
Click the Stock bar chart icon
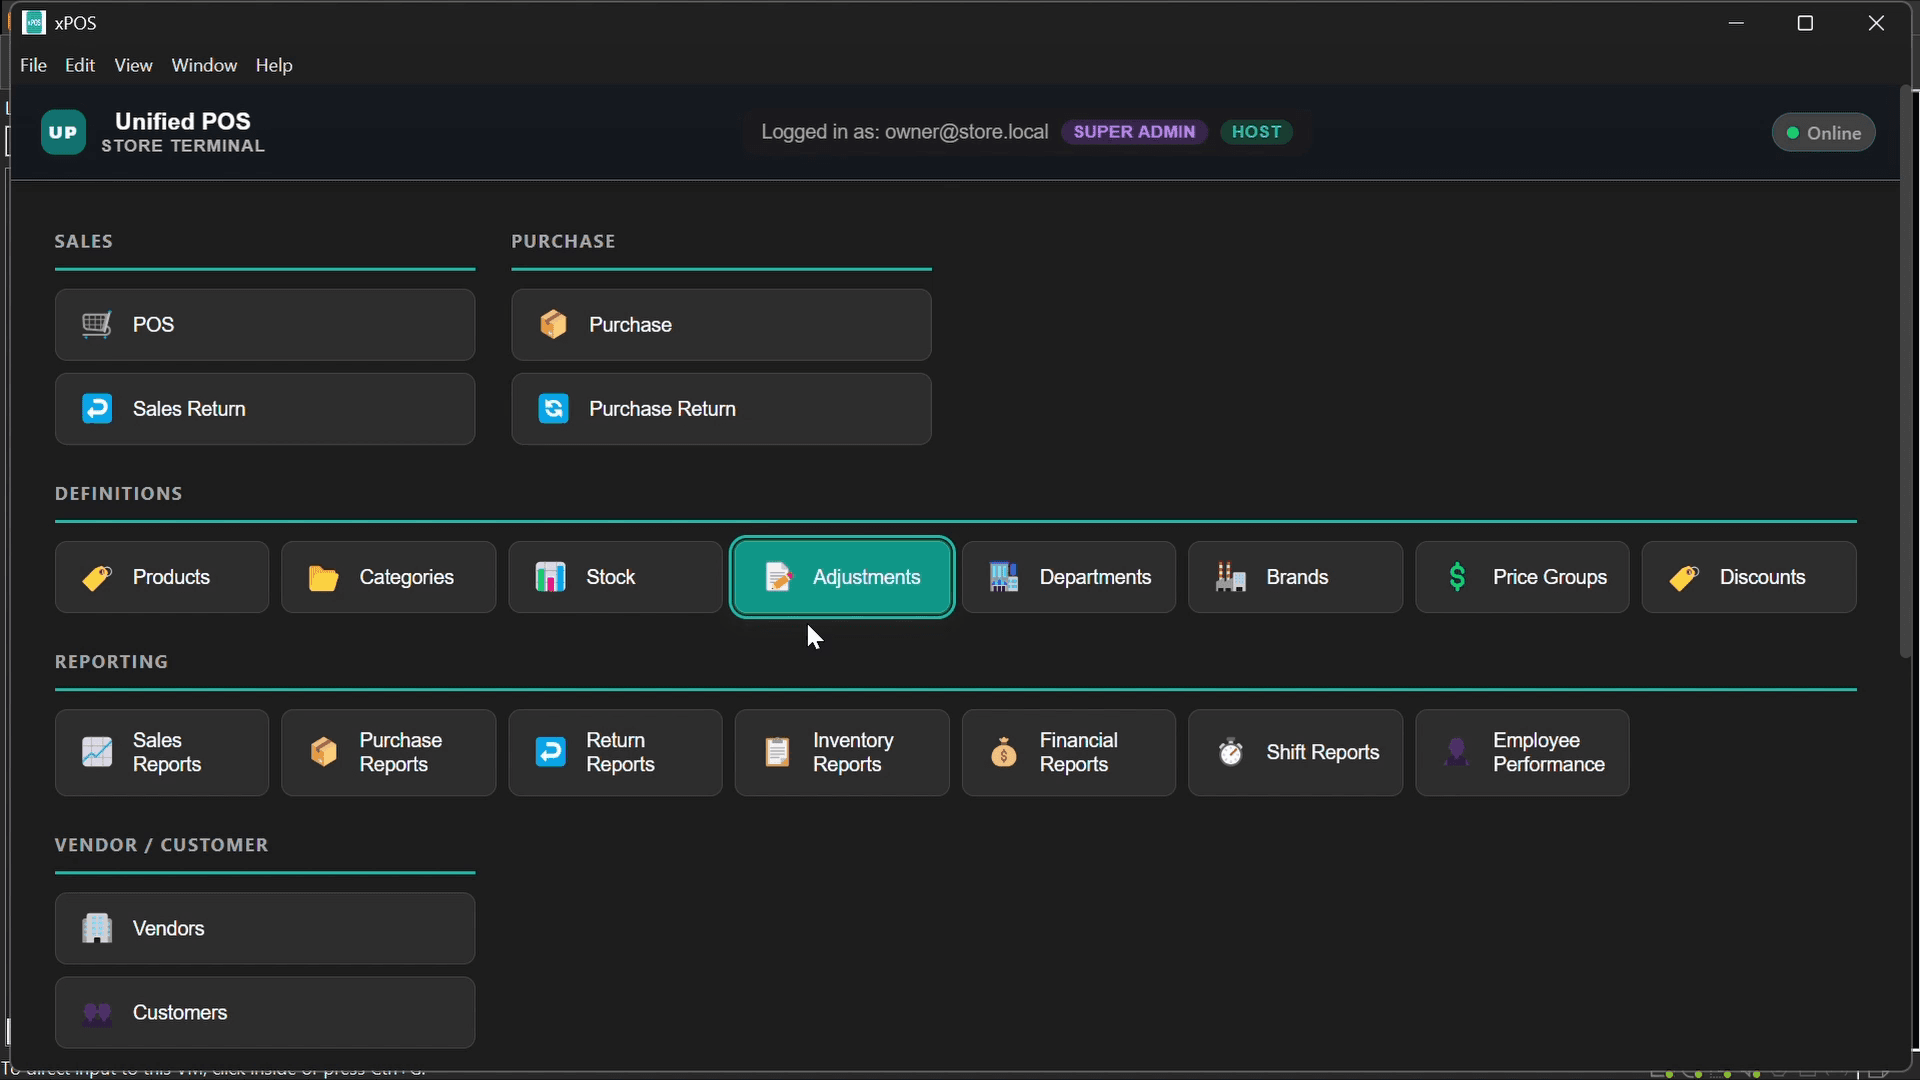coord(550,577)
